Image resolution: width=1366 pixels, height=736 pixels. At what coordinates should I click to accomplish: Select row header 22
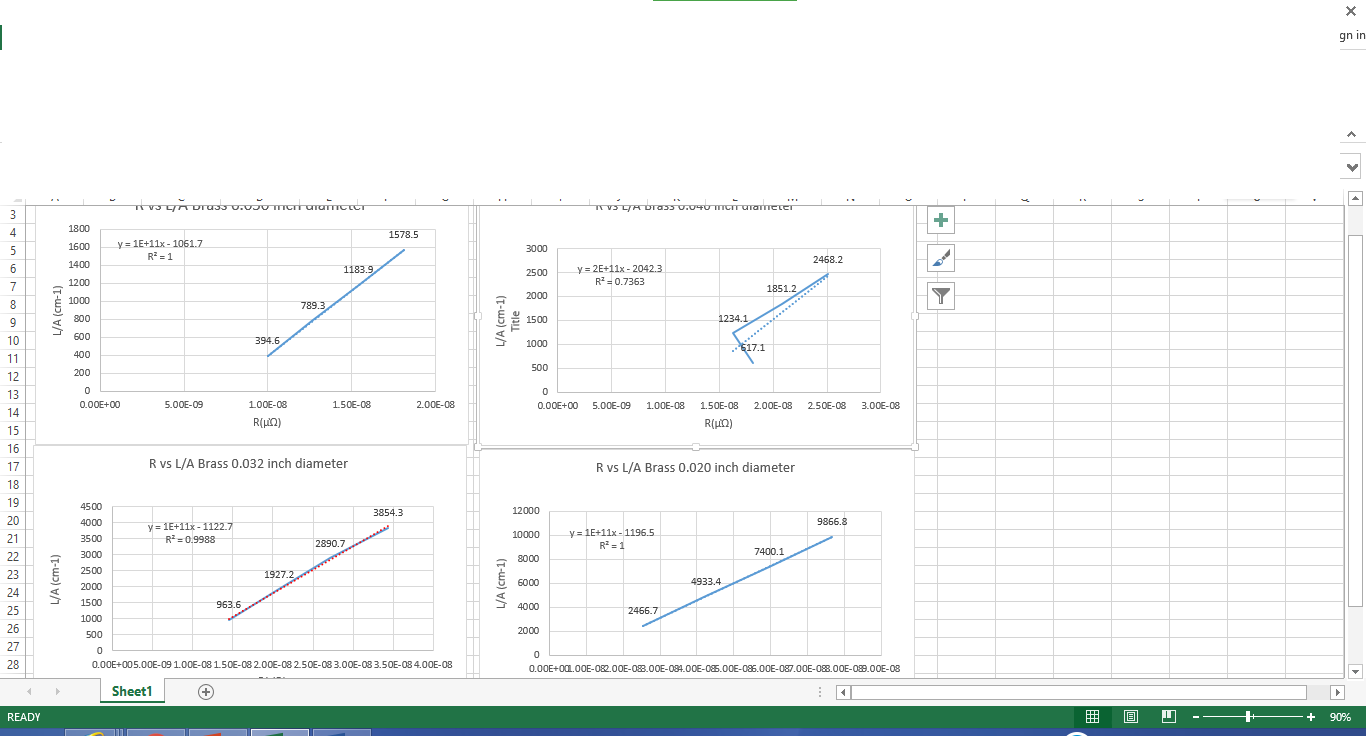13,557
